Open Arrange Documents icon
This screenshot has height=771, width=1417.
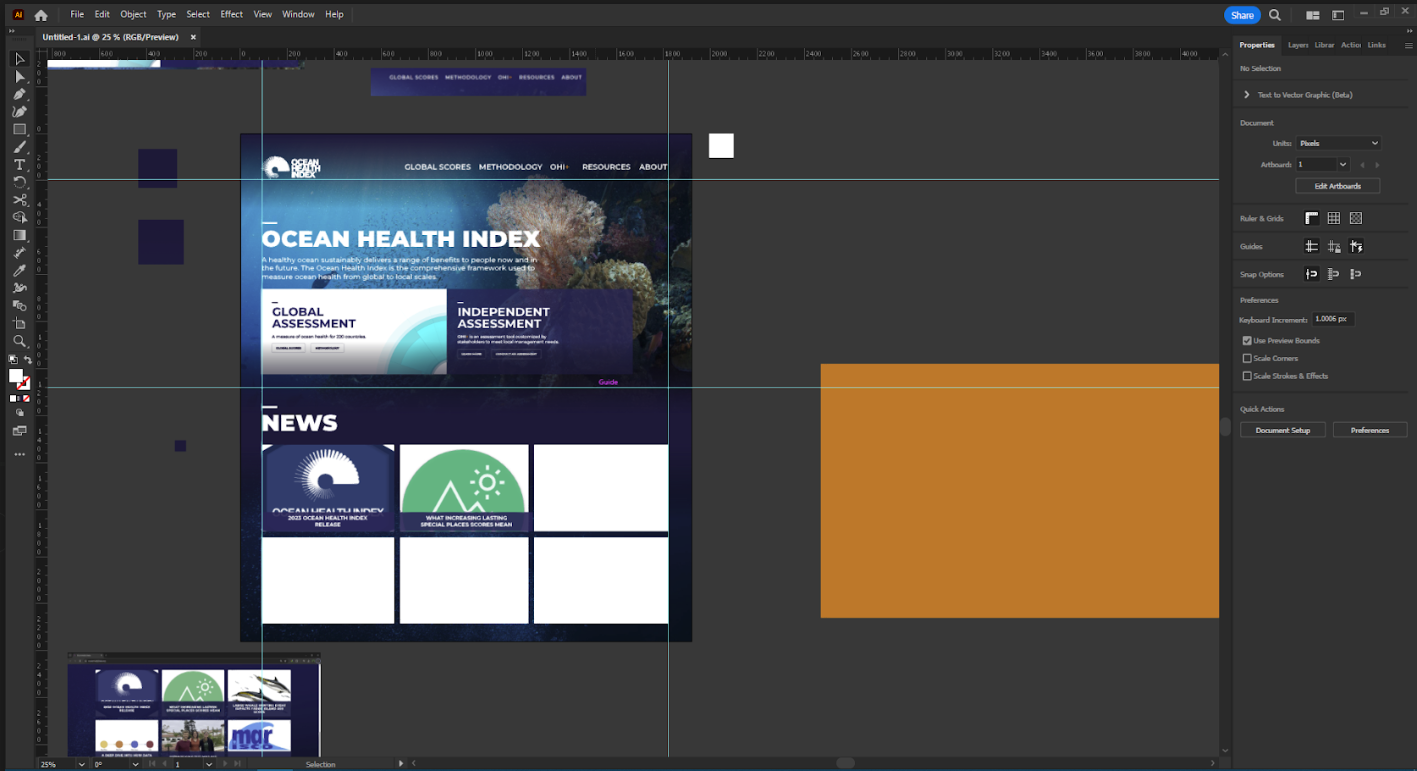(x=1313, y=15)
